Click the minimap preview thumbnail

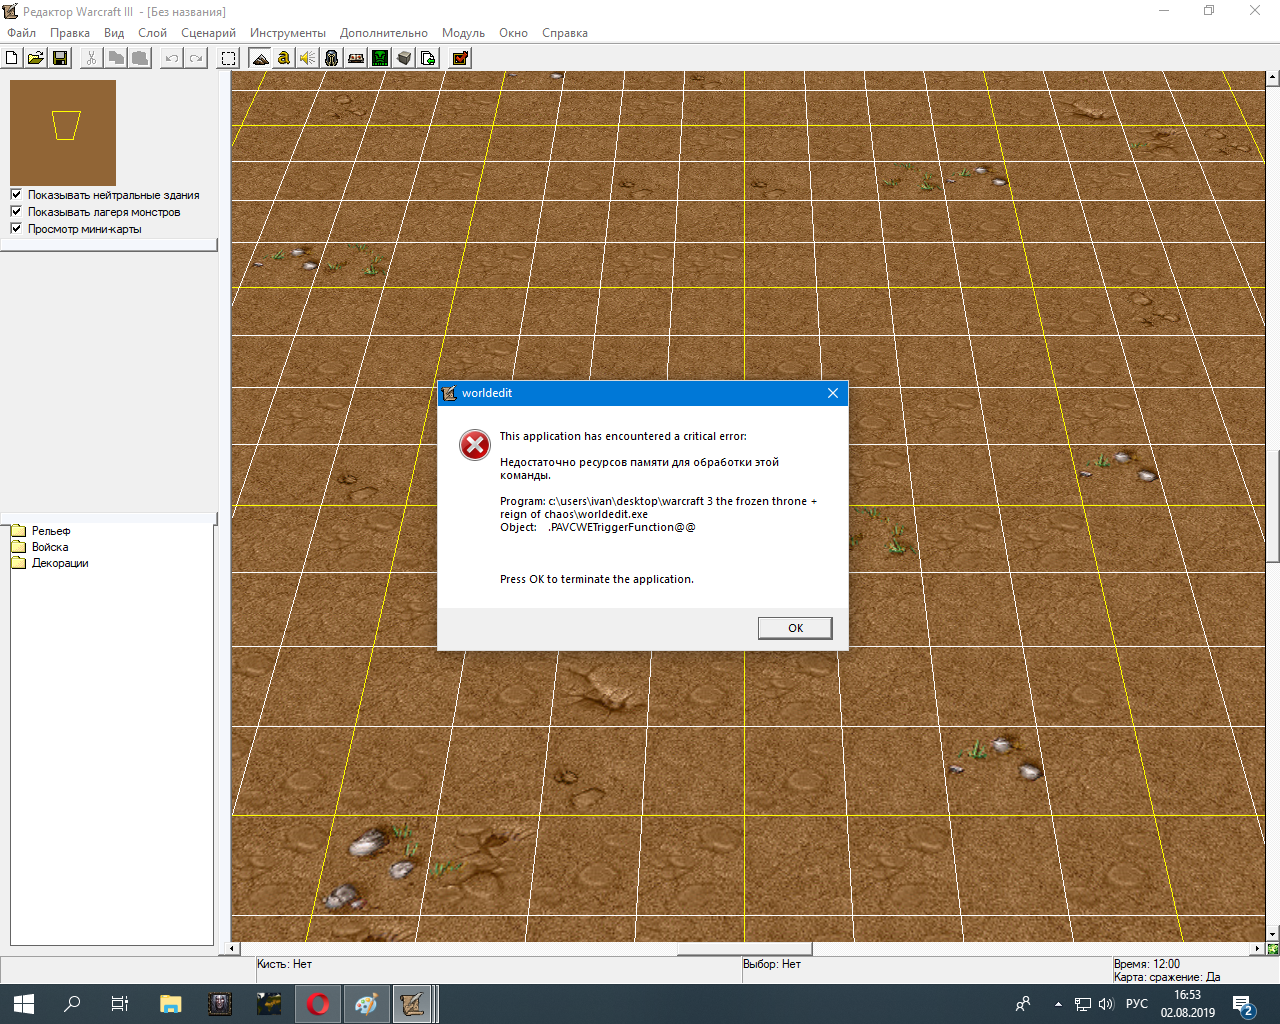click(x=63, y=132)
